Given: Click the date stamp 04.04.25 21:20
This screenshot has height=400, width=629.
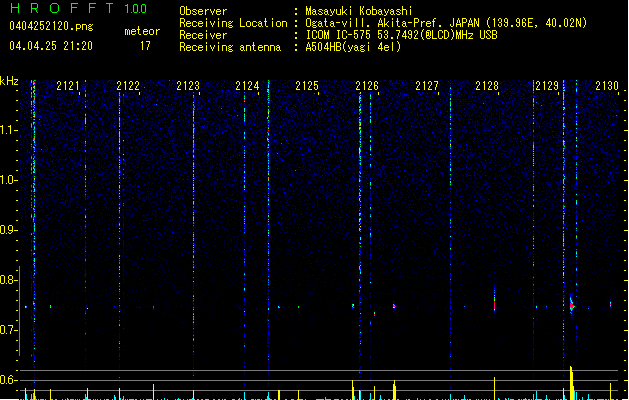Looking at the screenshot, I should 51,46.
